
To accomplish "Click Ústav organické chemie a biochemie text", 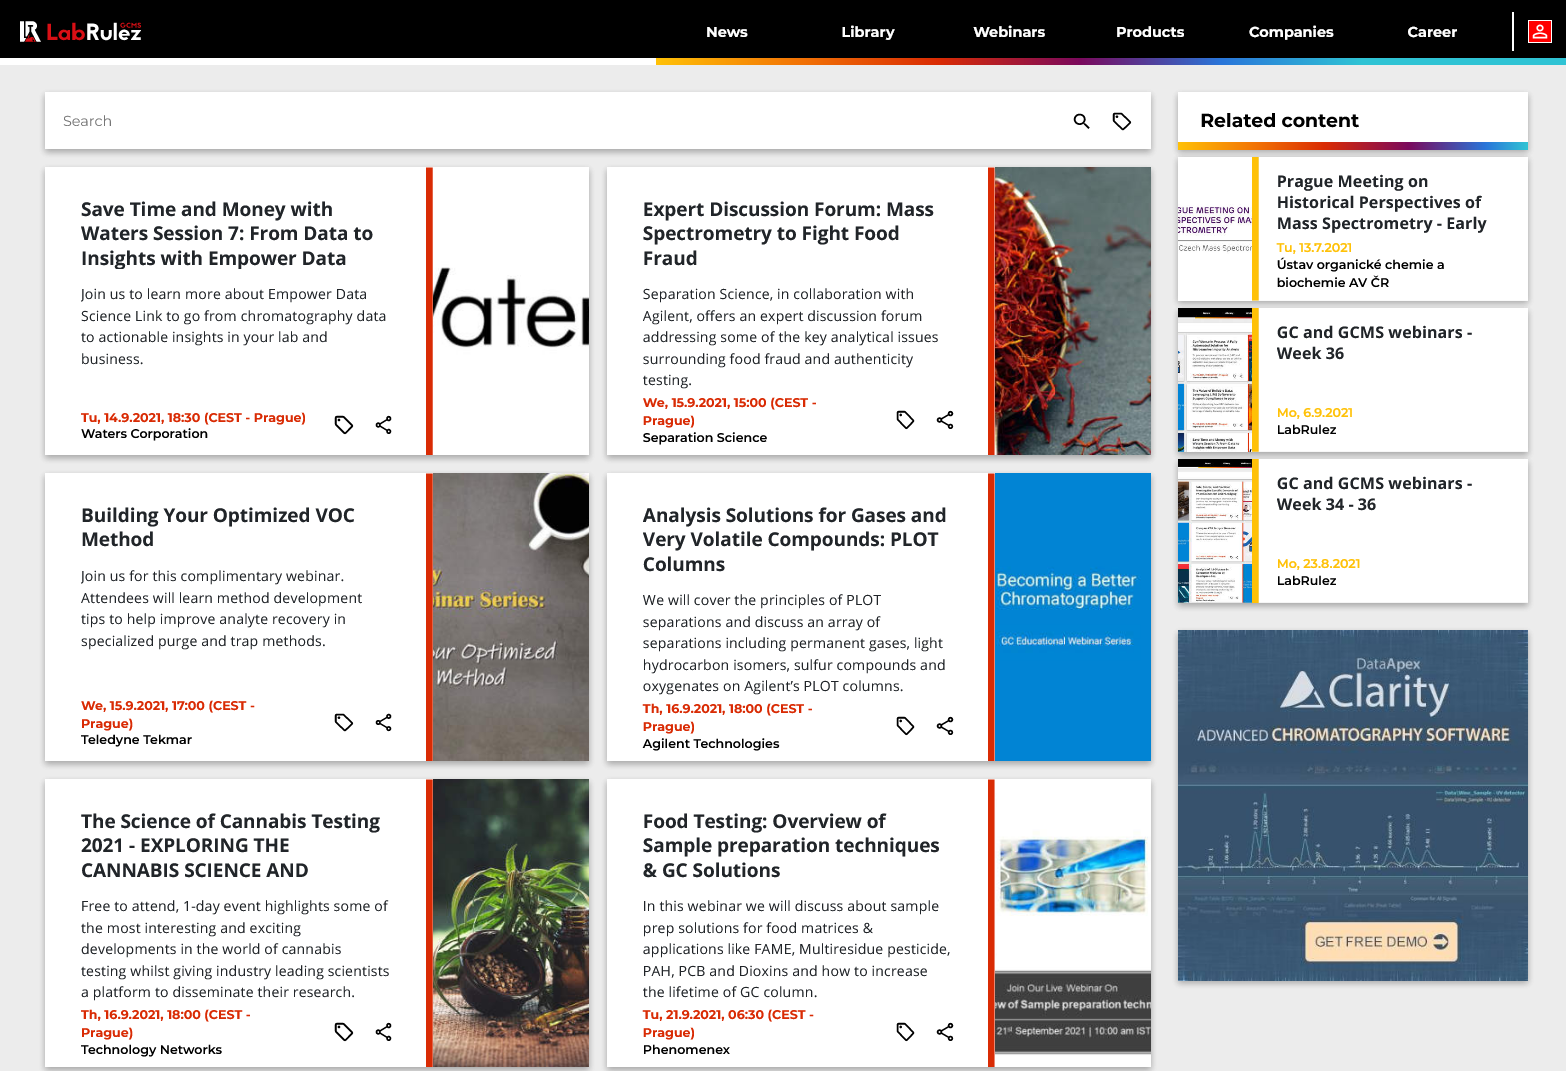I will point(1360,274).
